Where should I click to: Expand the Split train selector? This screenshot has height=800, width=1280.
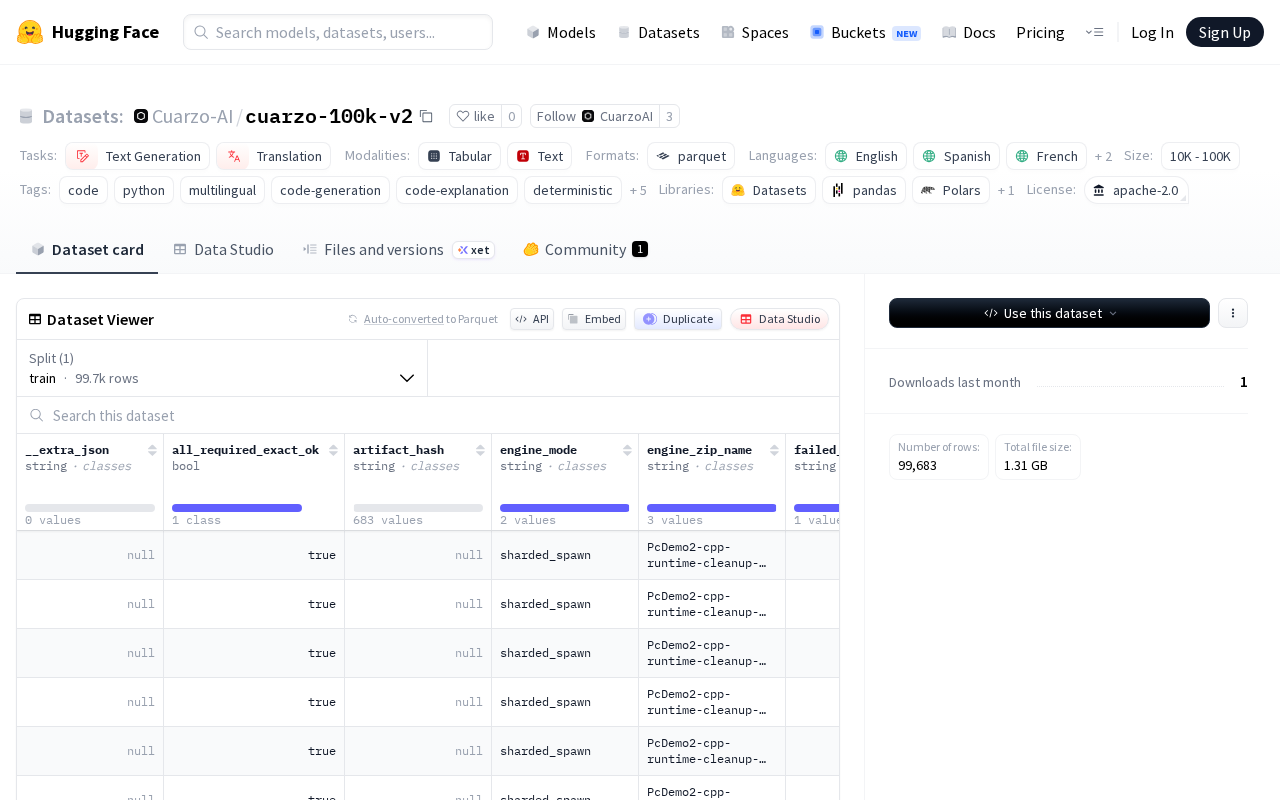pos(222,368)
